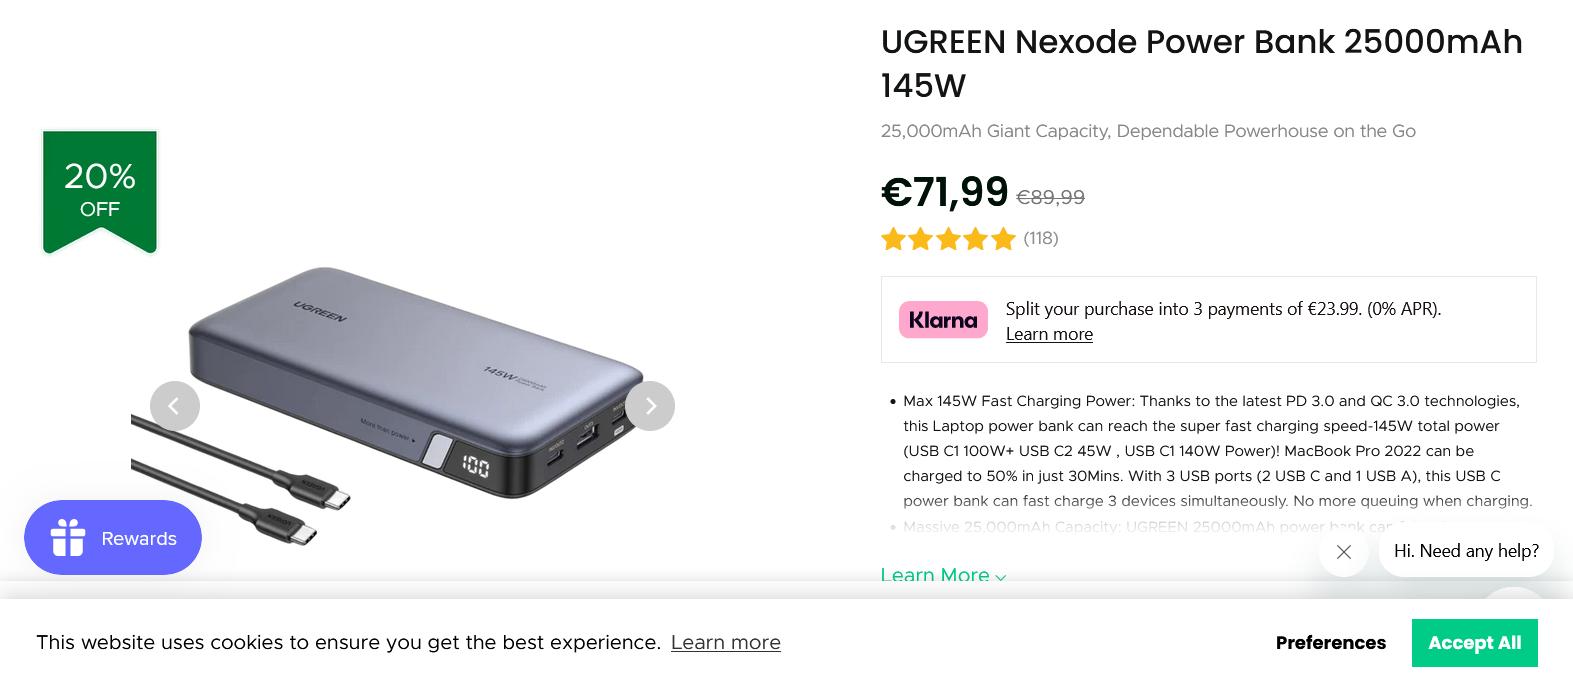Click the green 20% OFF badge
This screenshot has width=1573, height=687.
pyautogui.click(x=100, y=190)
